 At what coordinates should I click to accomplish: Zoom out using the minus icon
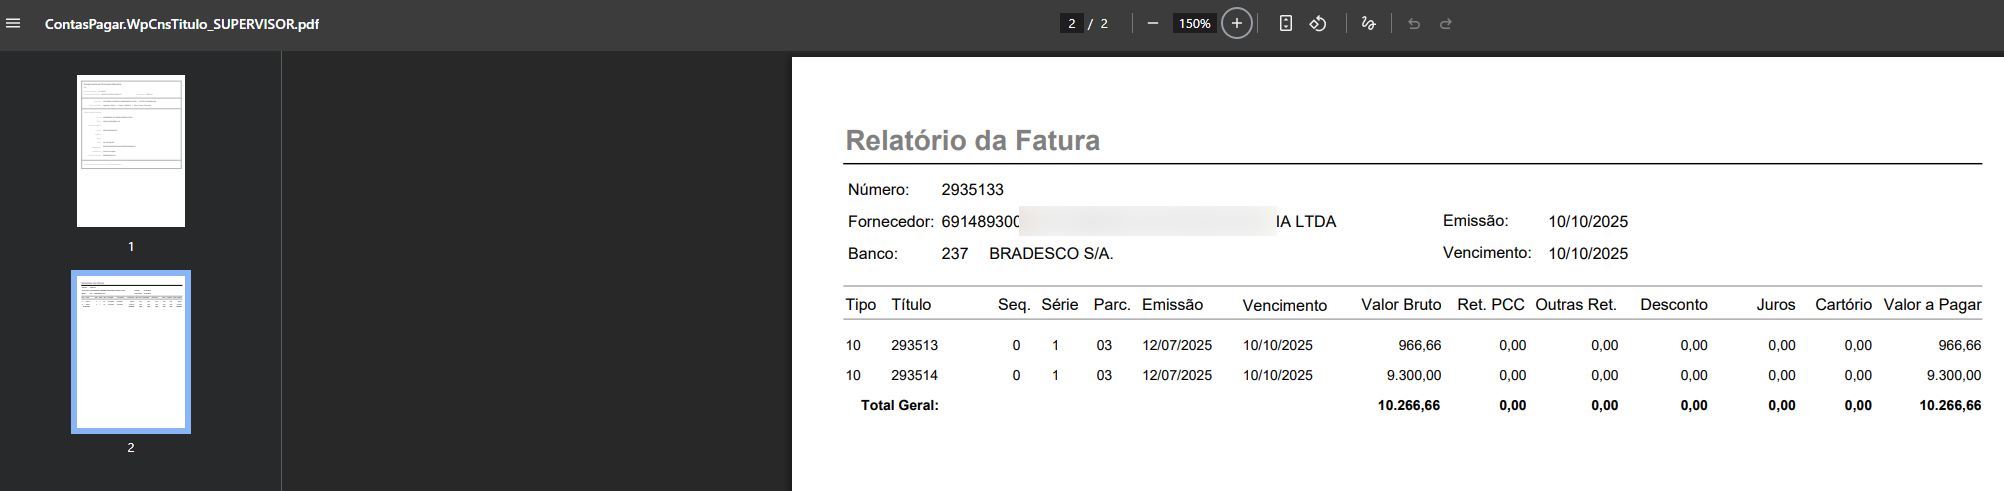1153,23
